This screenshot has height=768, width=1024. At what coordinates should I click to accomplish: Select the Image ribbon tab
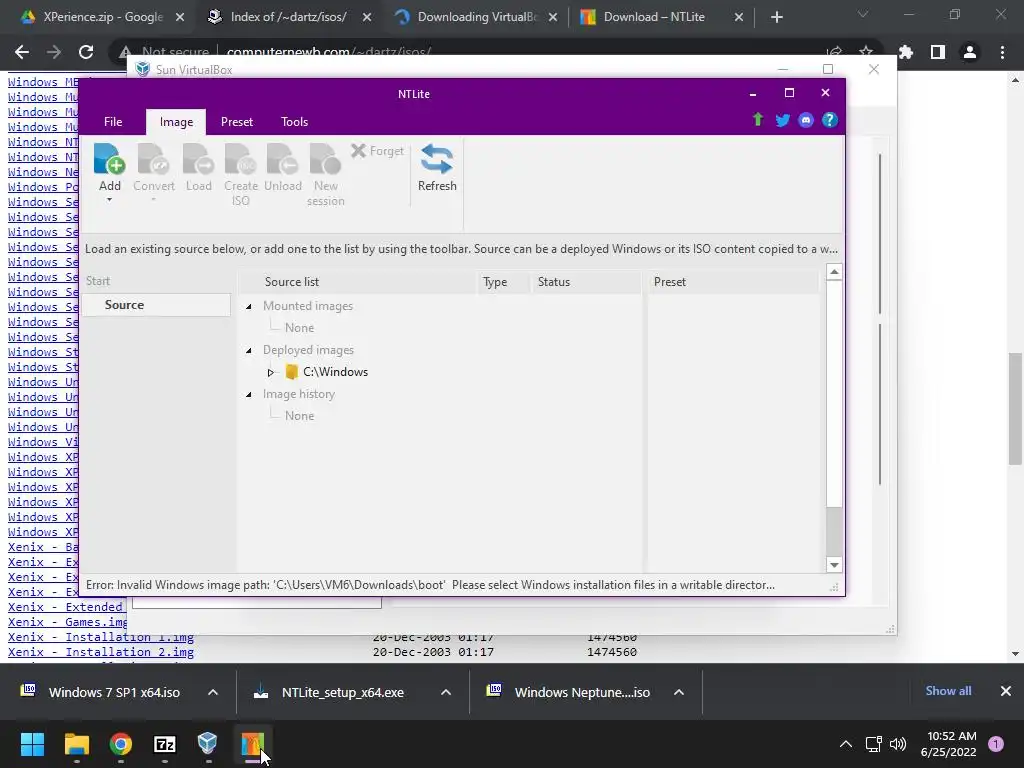176,122
